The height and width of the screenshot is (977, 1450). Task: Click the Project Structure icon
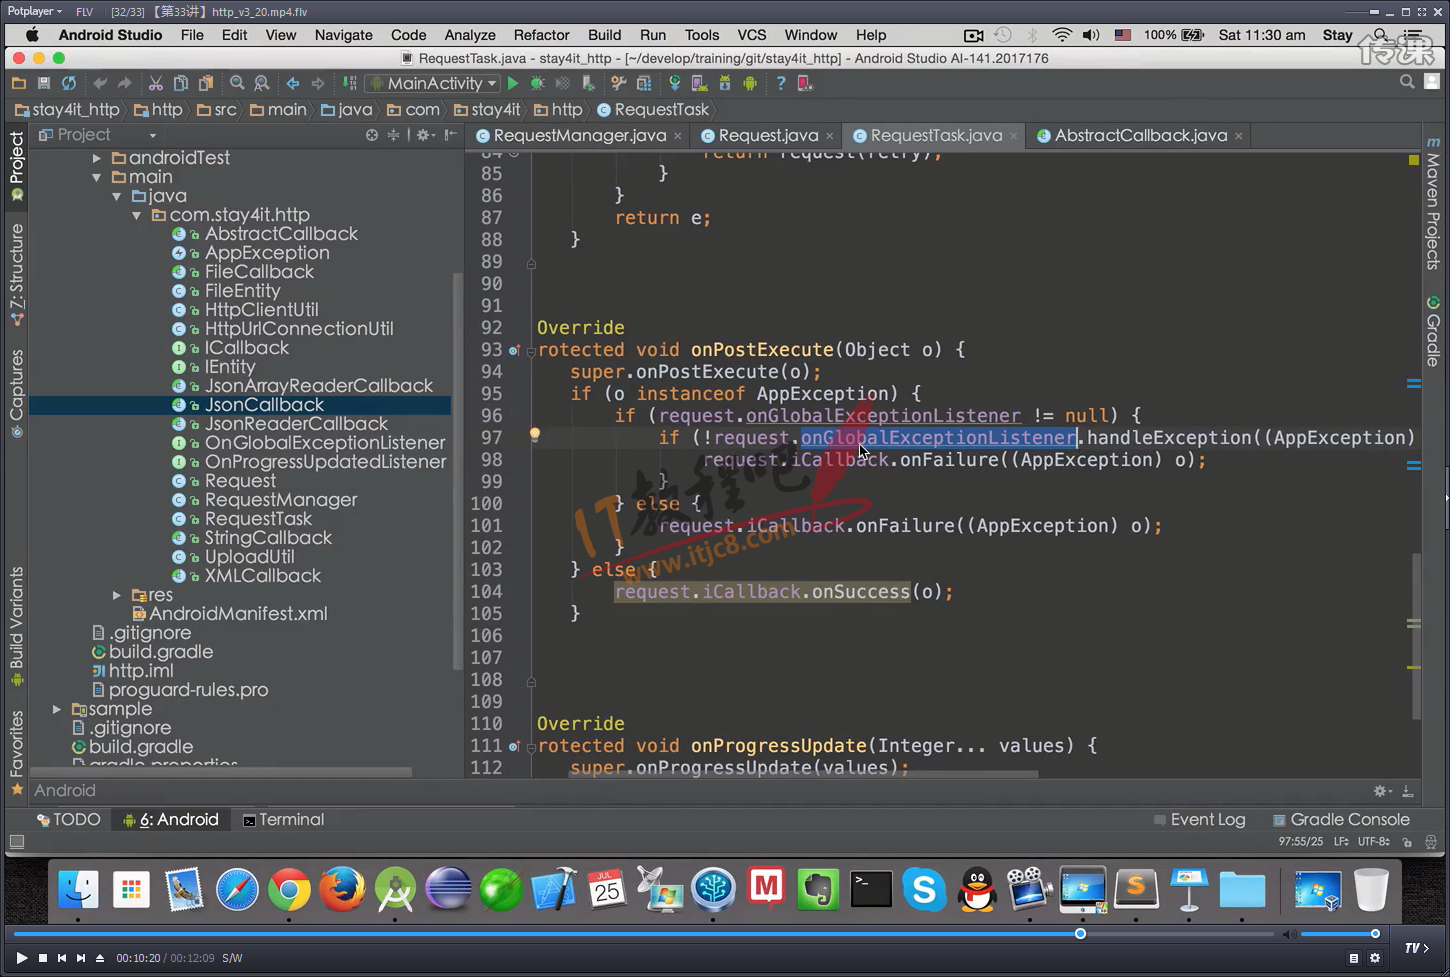[x=644, y=84]
